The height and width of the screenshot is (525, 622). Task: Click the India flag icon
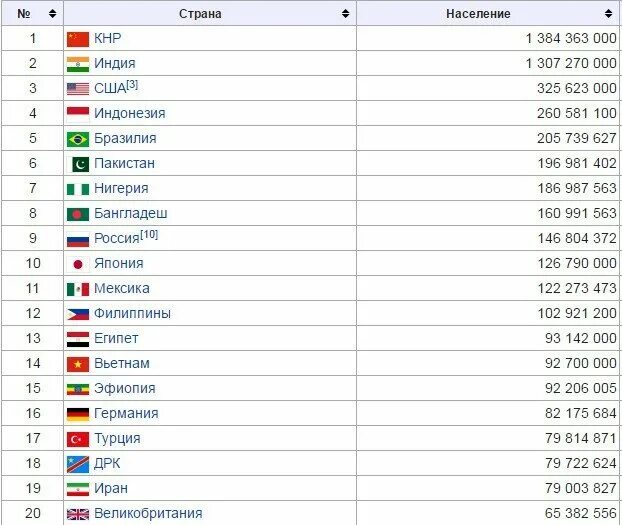point(78,64)
